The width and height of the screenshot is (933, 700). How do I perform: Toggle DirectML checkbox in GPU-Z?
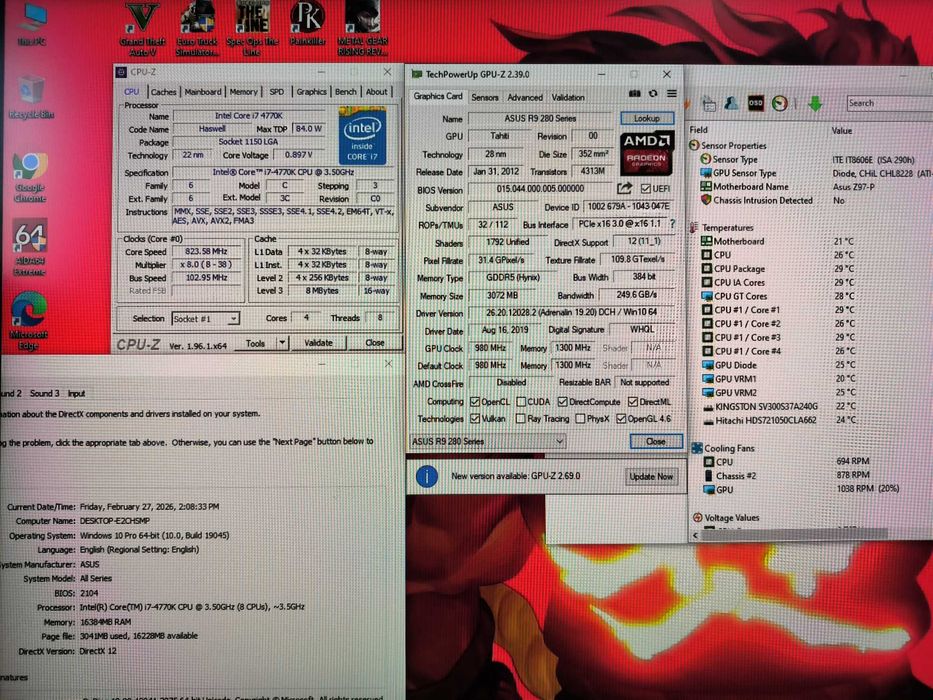click(633, 402)
